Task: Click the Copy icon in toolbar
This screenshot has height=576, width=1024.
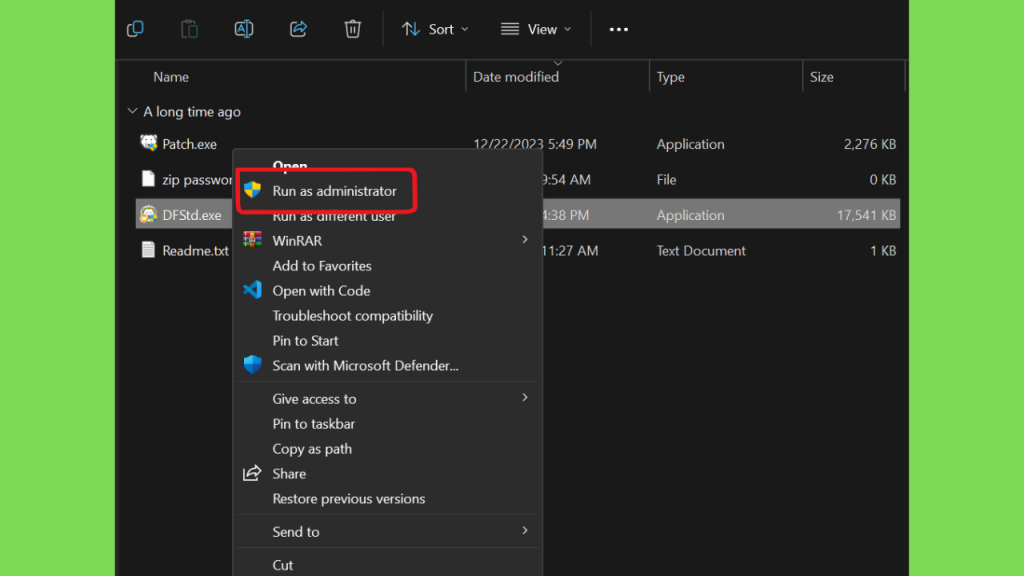Action: coord(135,29)
